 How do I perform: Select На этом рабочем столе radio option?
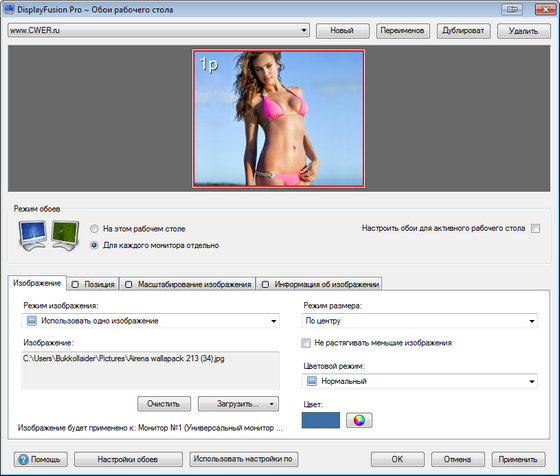click(x=94, y=229)
